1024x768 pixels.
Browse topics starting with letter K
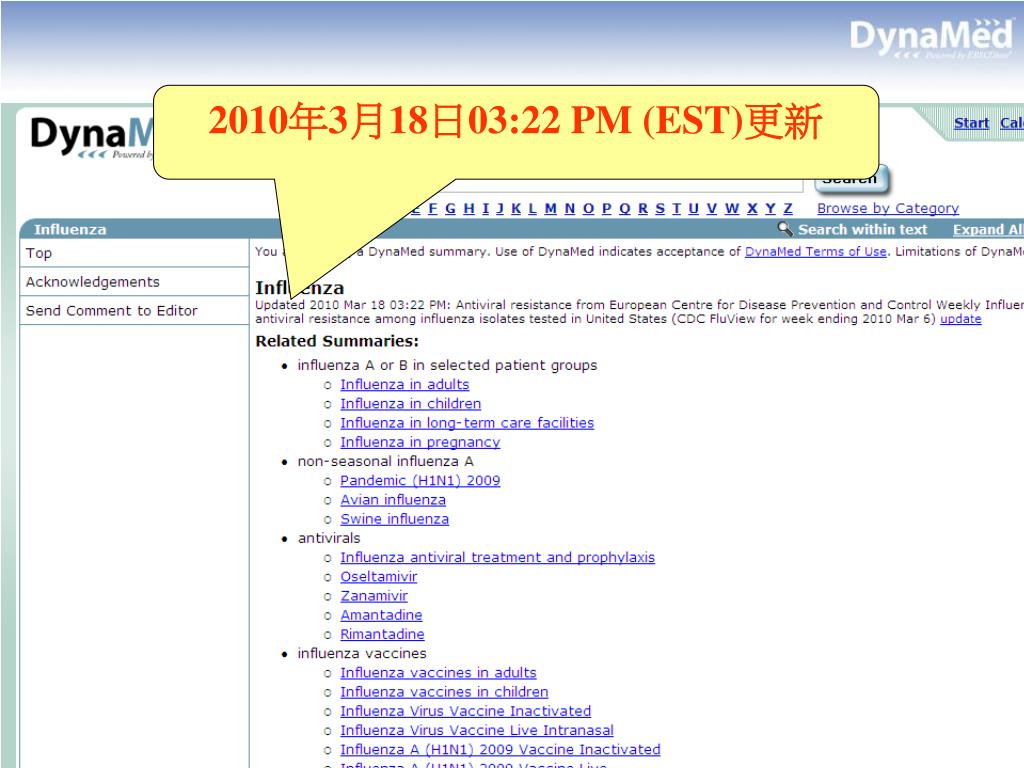(516, 208)
